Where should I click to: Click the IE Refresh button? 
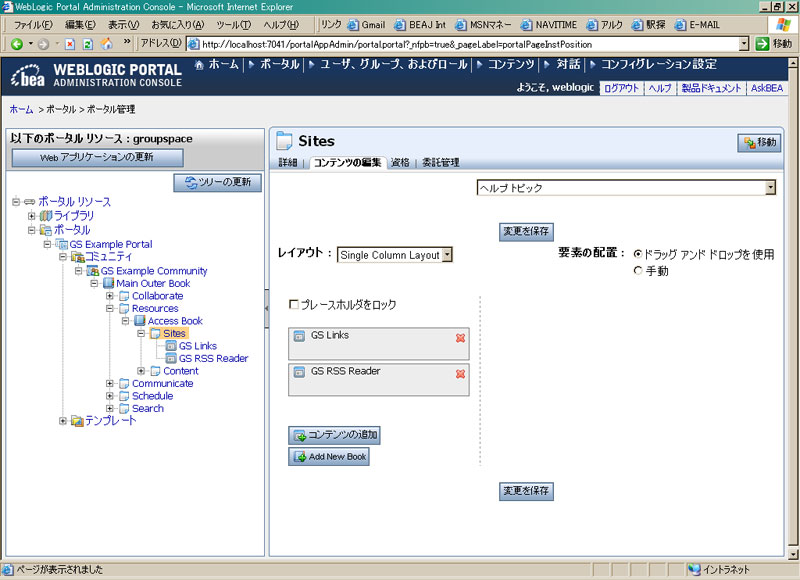pyautogui.click(x=88, y=44)
